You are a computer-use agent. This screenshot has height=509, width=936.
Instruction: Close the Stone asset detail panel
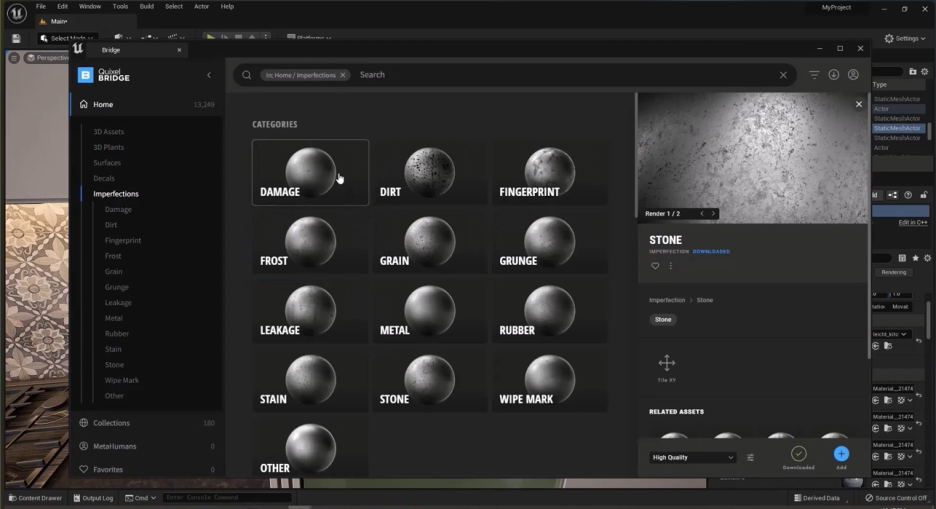(859, 104)
